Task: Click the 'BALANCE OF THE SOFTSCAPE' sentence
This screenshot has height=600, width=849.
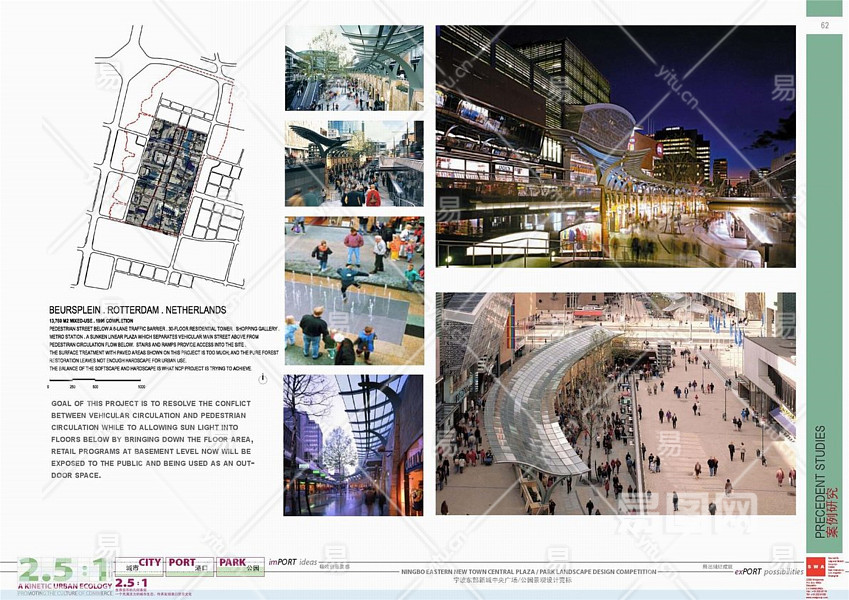Action: pyautogui.click(x=151, y=368)
